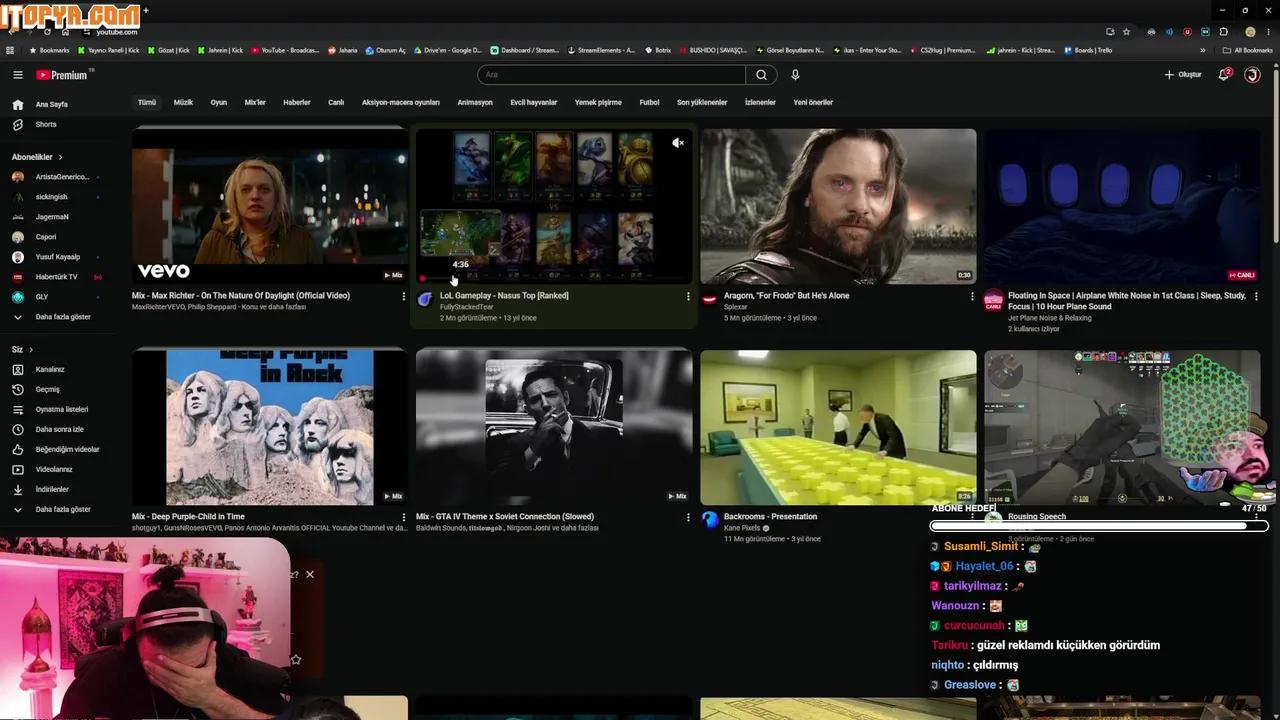This screenshot has height=720, width=1280.
Task: Select the Müzik filter chip
Action: [183, 102]
